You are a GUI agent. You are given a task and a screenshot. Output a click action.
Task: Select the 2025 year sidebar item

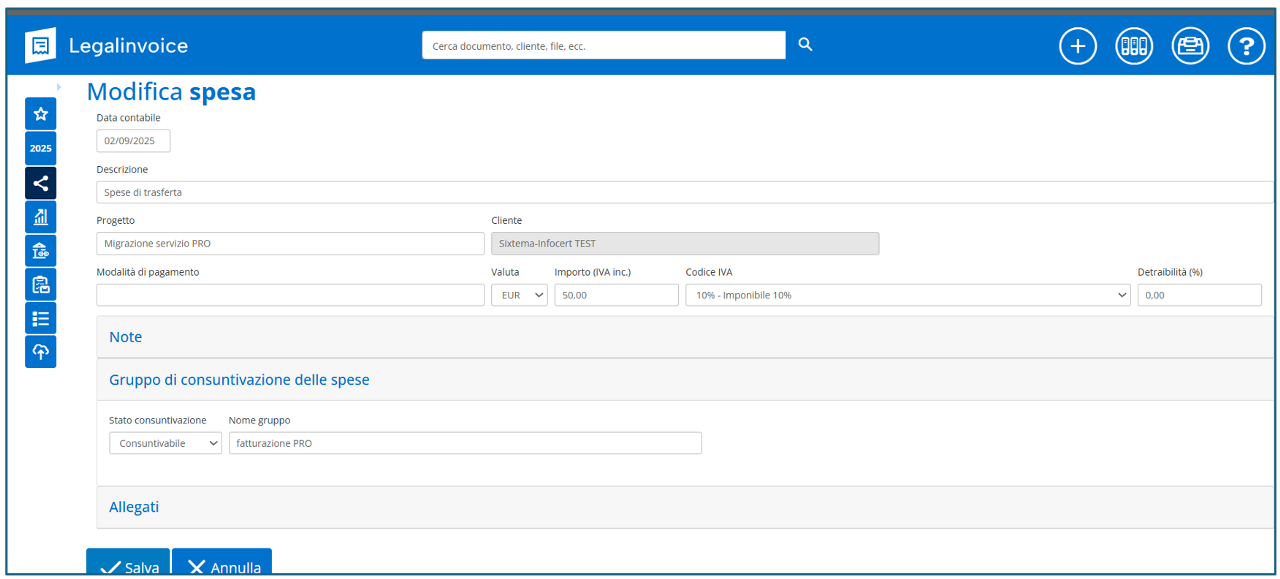(41, 148)
